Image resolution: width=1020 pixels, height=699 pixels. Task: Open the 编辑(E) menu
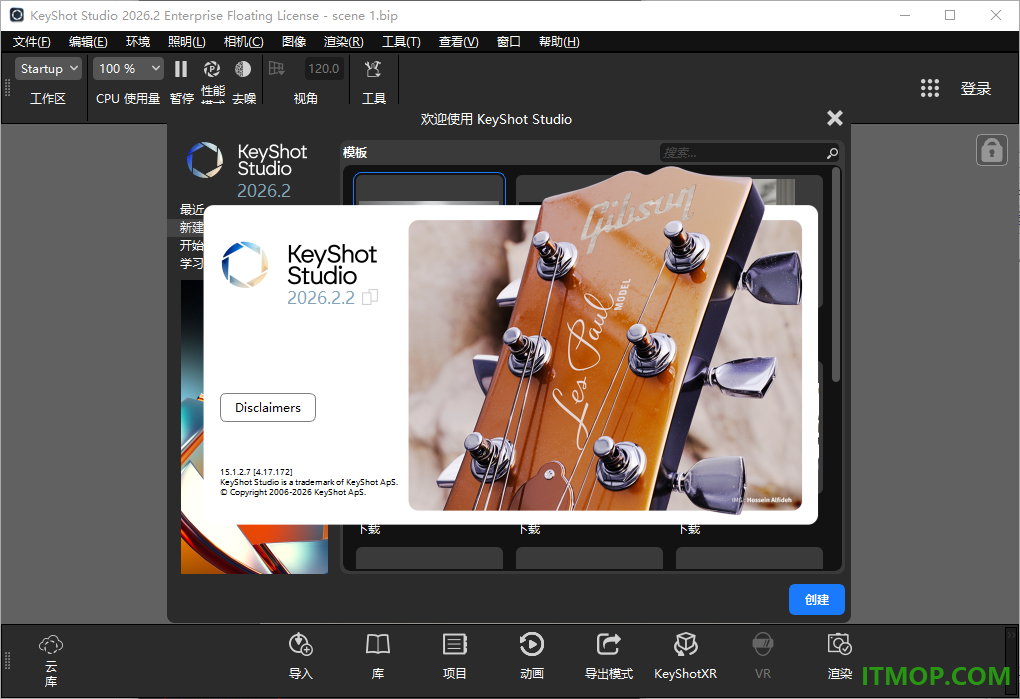coord(88,42)
